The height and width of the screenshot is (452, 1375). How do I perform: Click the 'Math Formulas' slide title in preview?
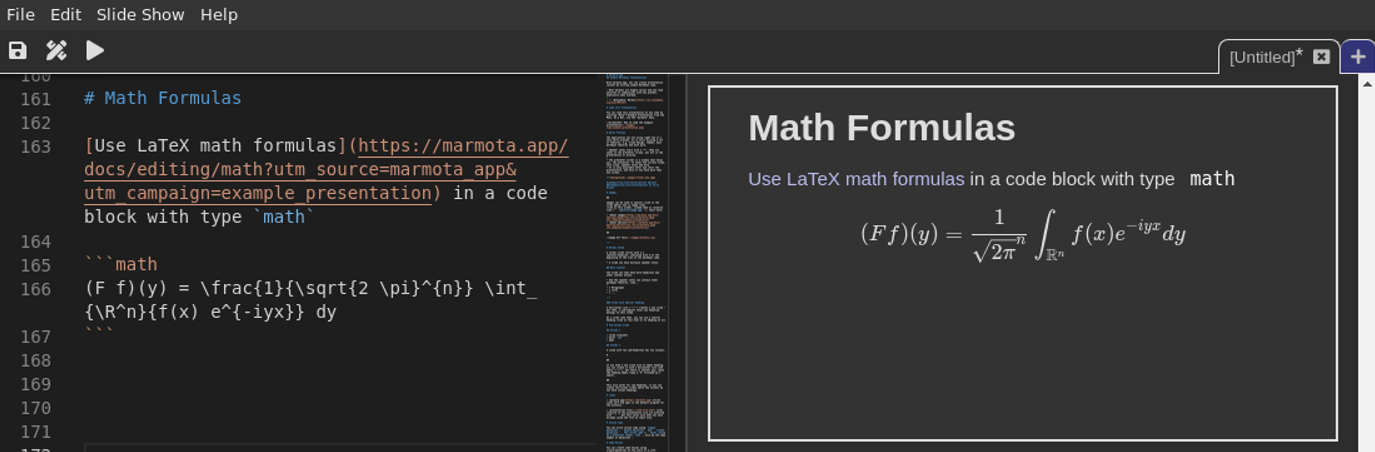click(x=881, y=128)
